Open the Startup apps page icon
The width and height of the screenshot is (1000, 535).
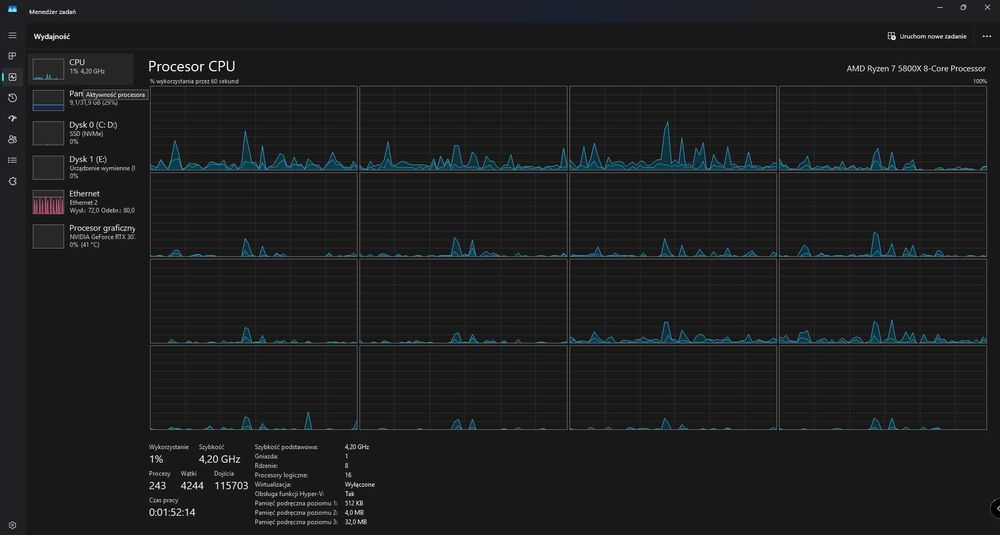point(12,119)
